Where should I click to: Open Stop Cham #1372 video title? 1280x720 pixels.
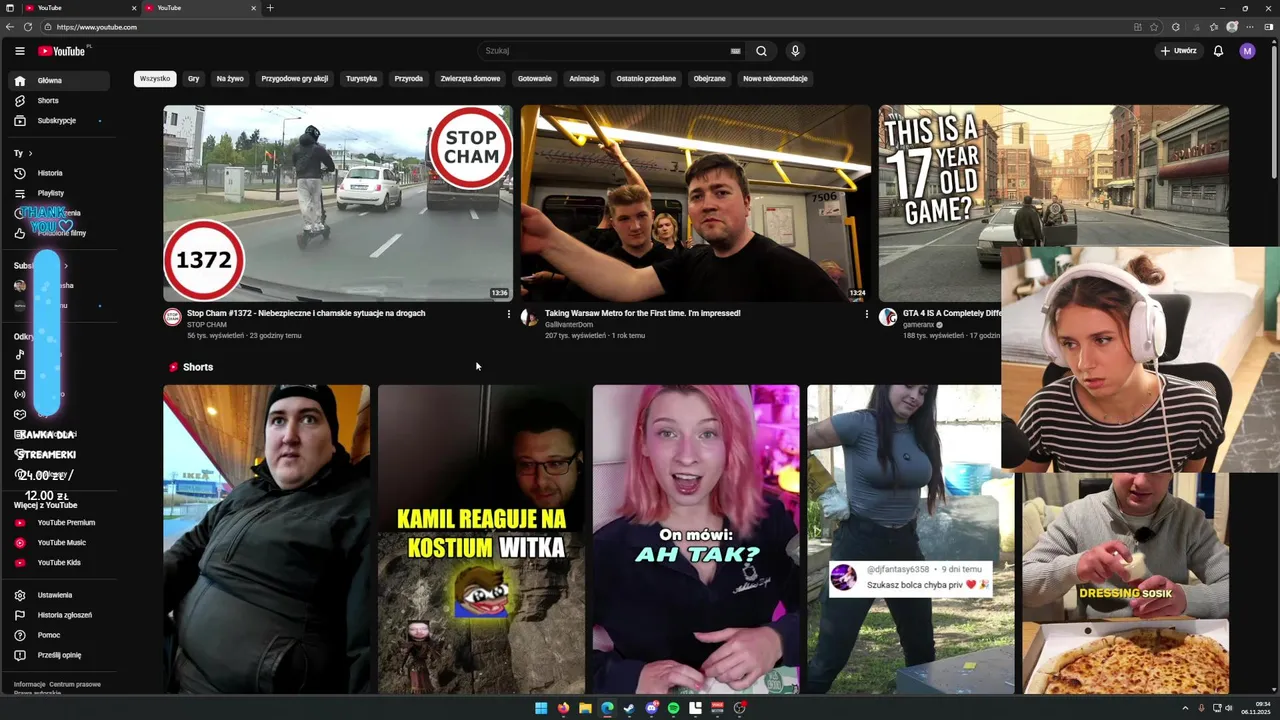(306, 313)
